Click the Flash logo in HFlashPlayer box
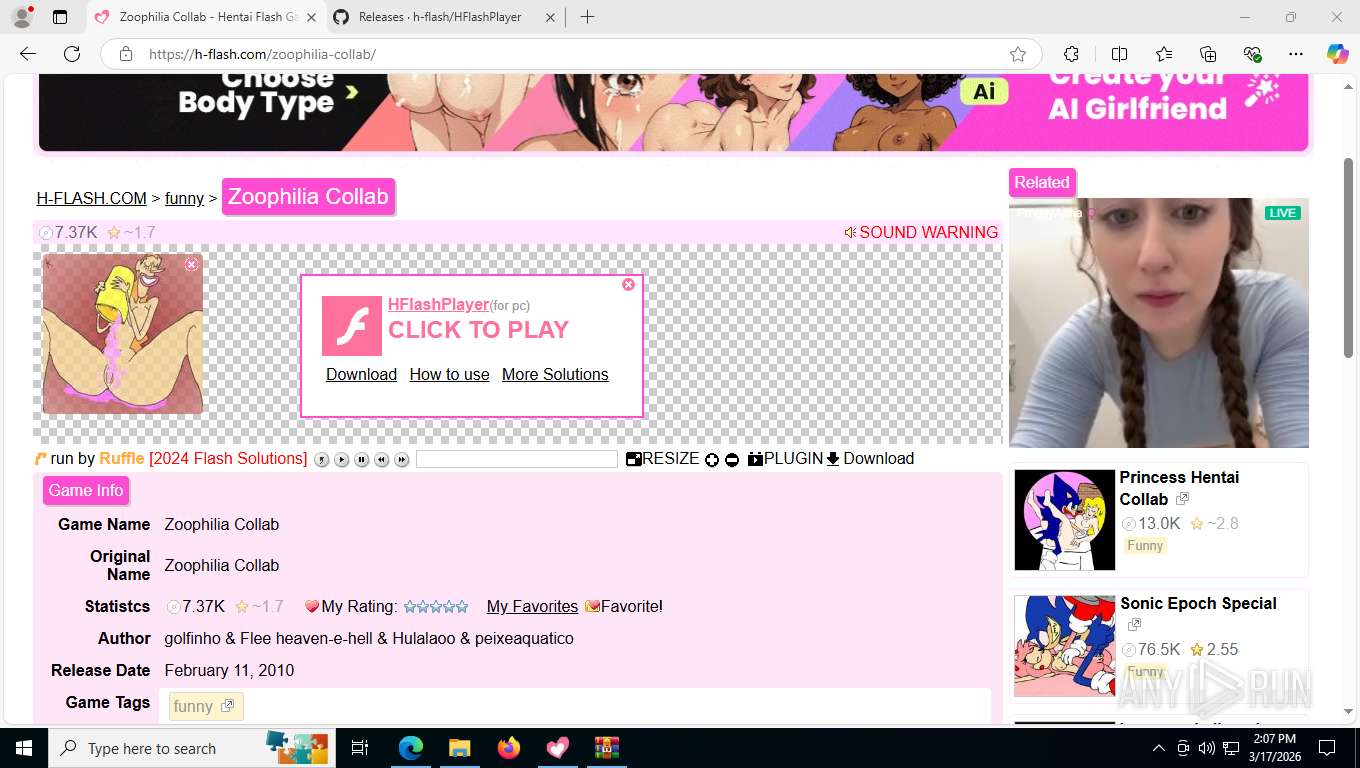1360x768 pixels. coord(352,326)
